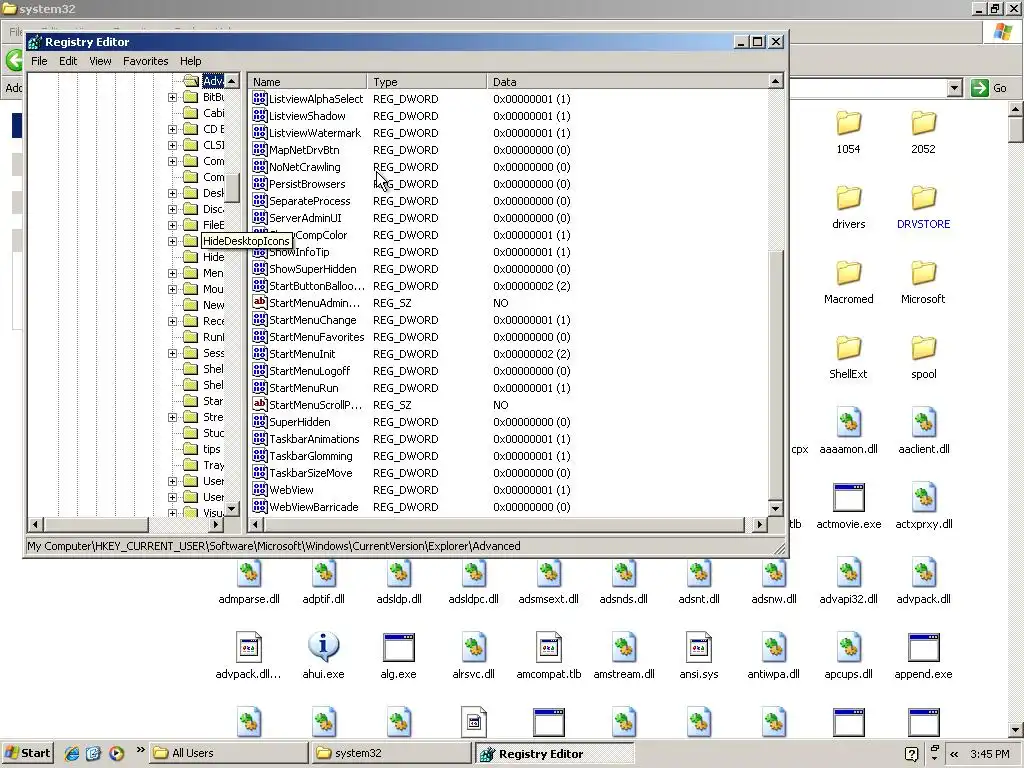This screenshot has width=1024, height=768.
Task: Select the ListviewShadow DWORD icon
Action: point(259,116)
